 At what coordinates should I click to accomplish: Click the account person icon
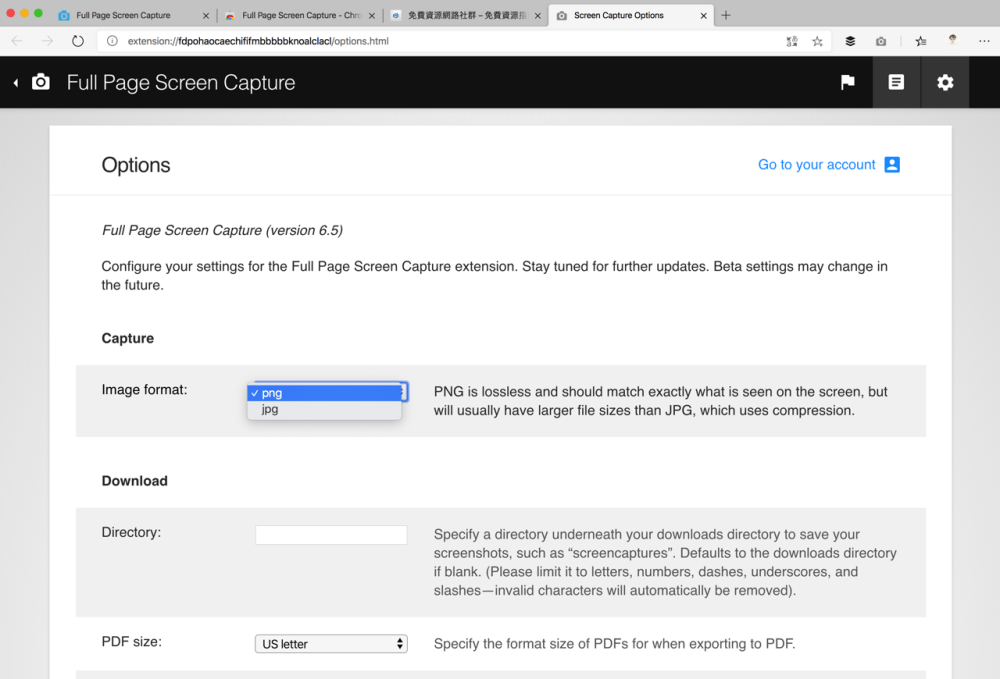pyautogui.click(x=892, y=164)
